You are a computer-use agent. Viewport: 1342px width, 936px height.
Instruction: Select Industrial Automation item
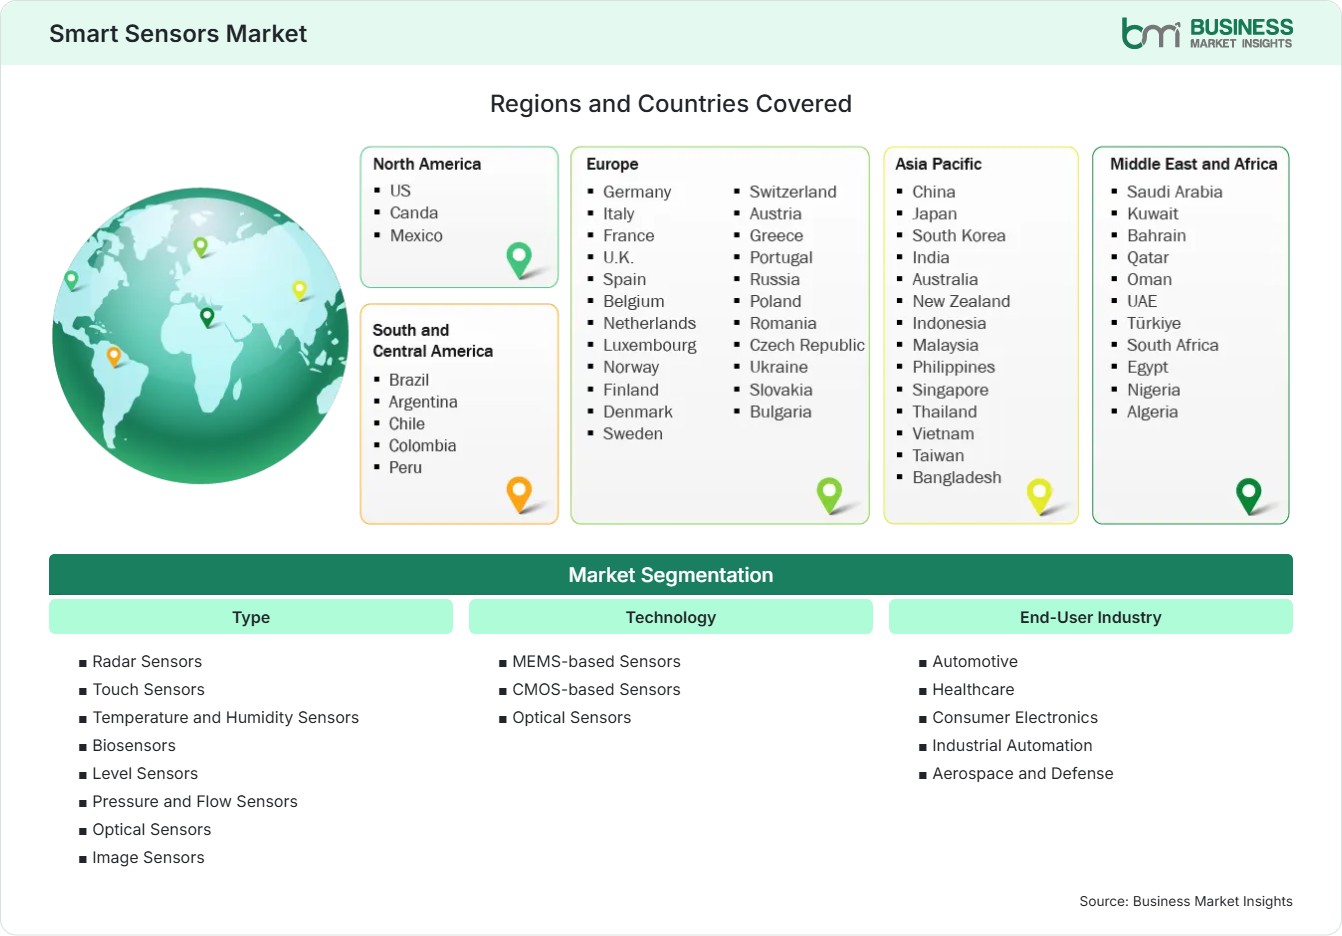click(x=1012, y=745)
